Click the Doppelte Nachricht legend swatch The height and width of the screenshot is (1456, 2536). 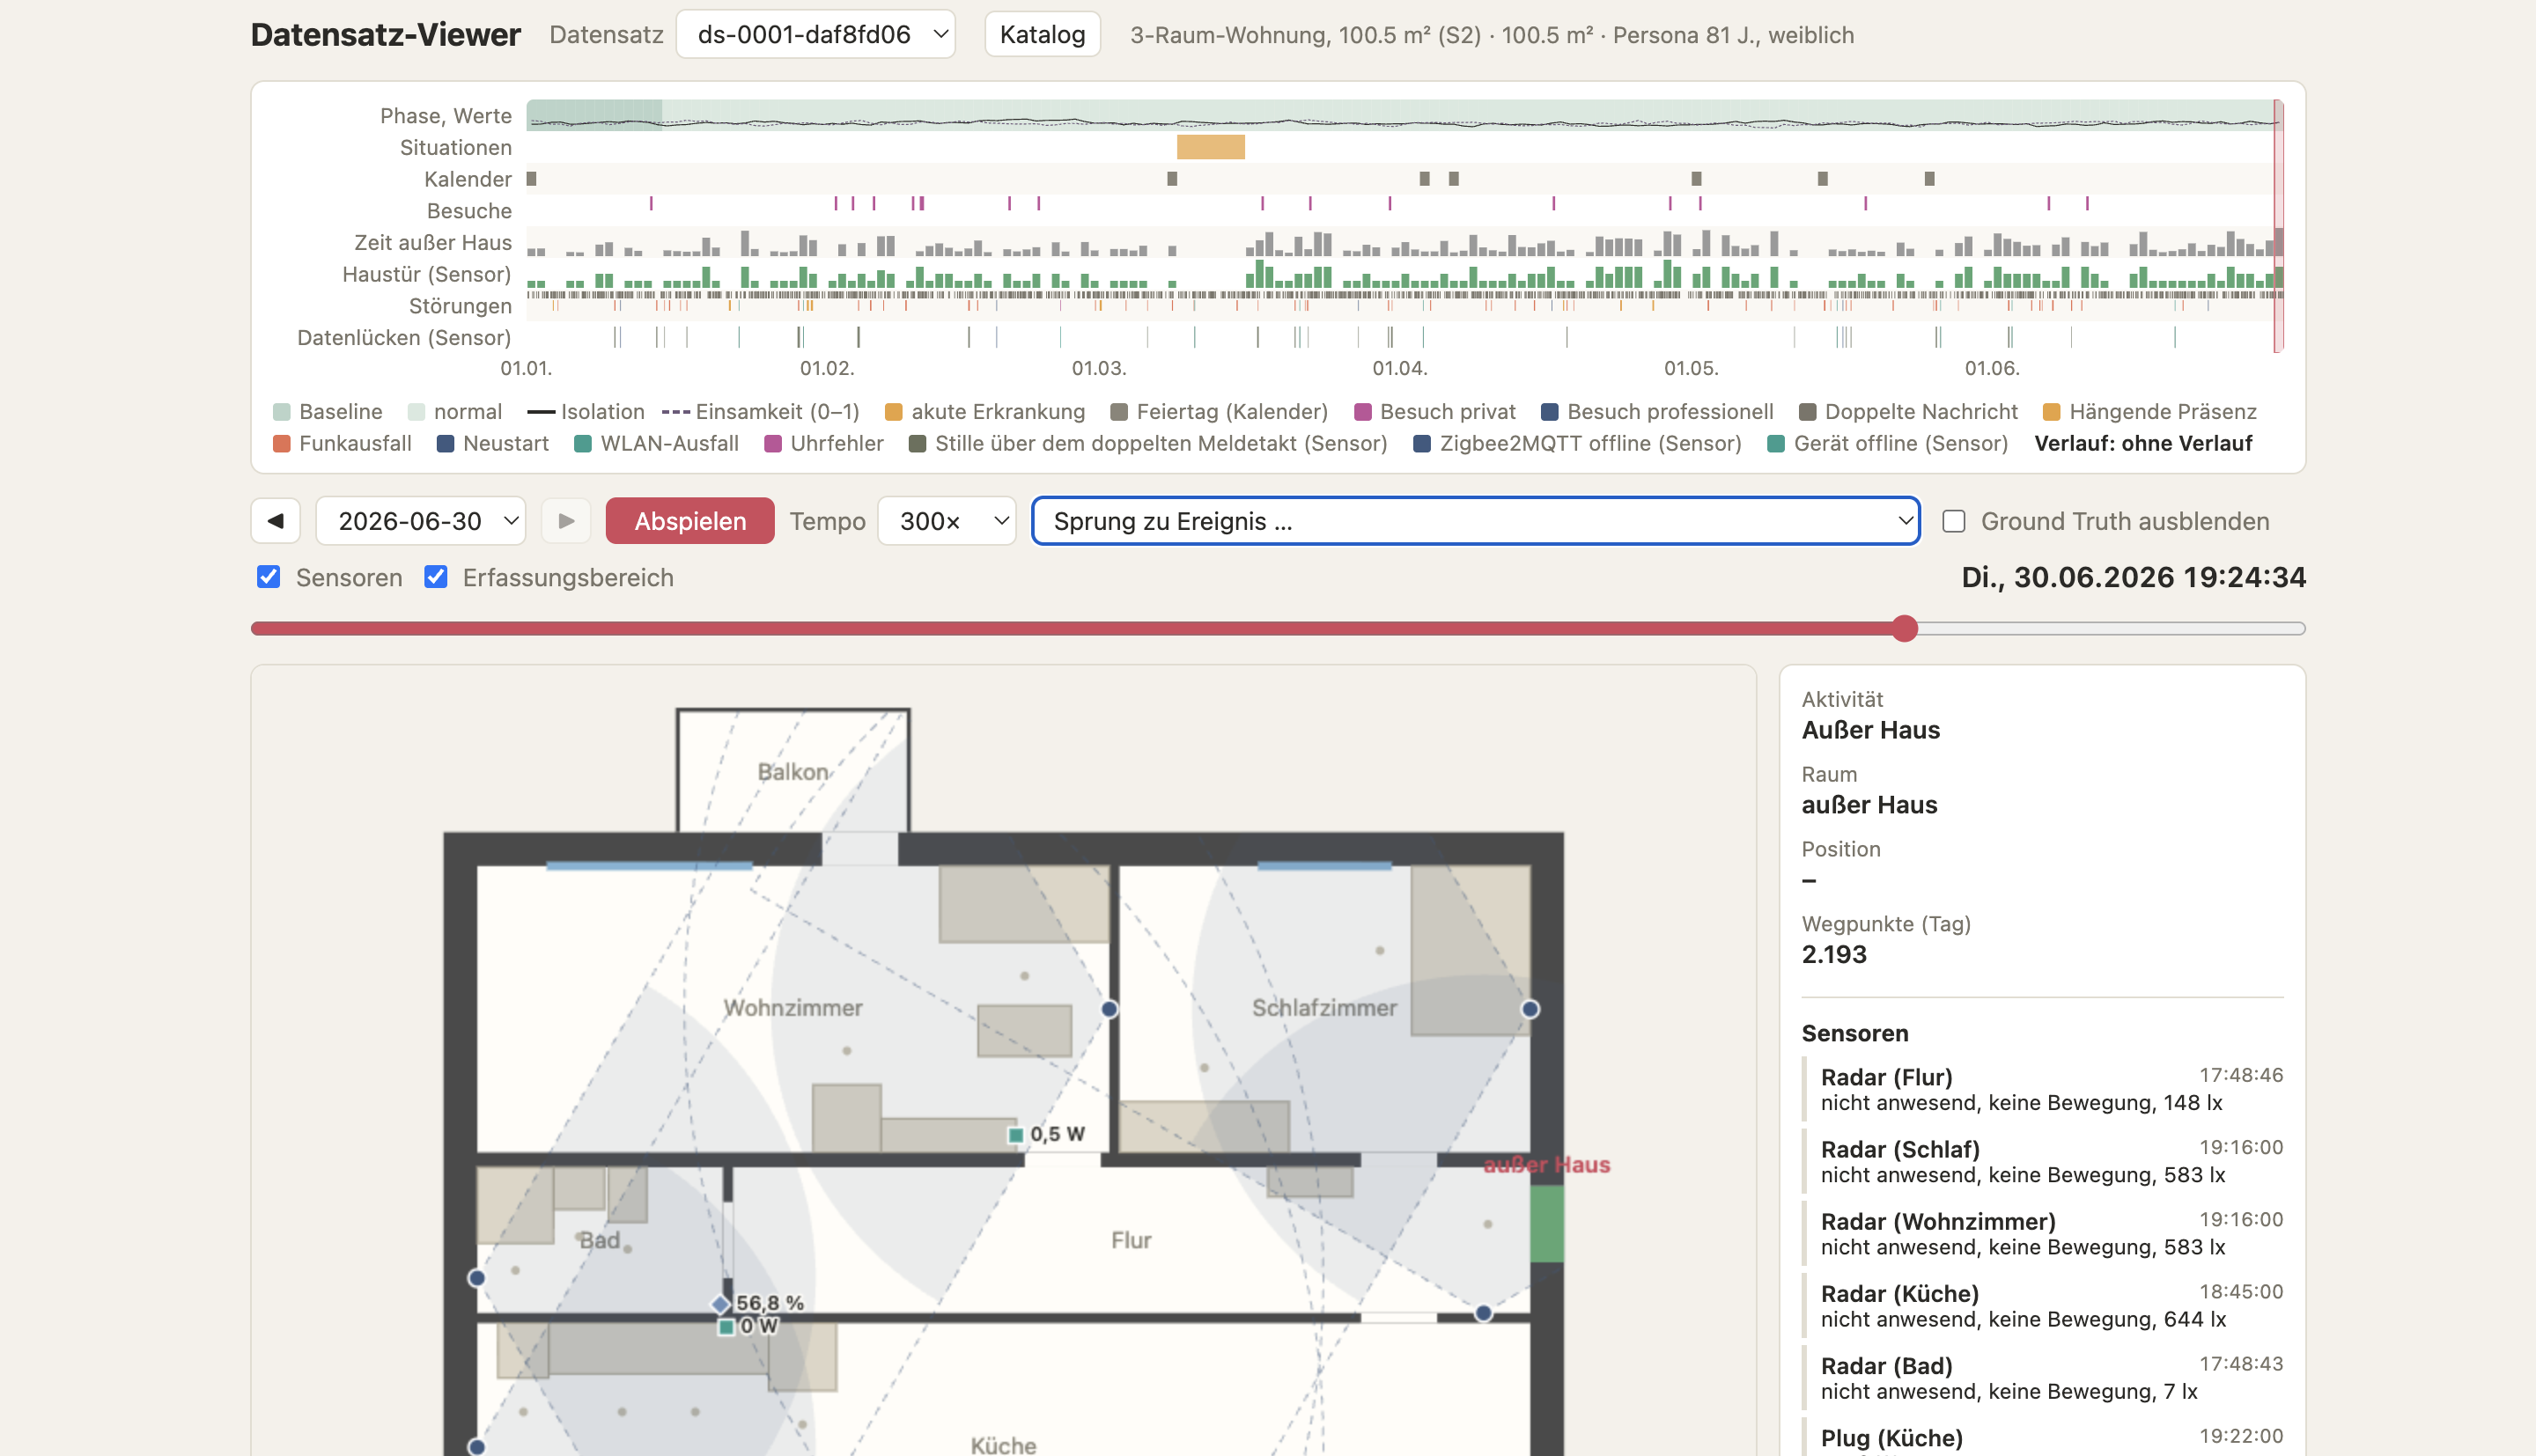click(x=1807, y=412)
